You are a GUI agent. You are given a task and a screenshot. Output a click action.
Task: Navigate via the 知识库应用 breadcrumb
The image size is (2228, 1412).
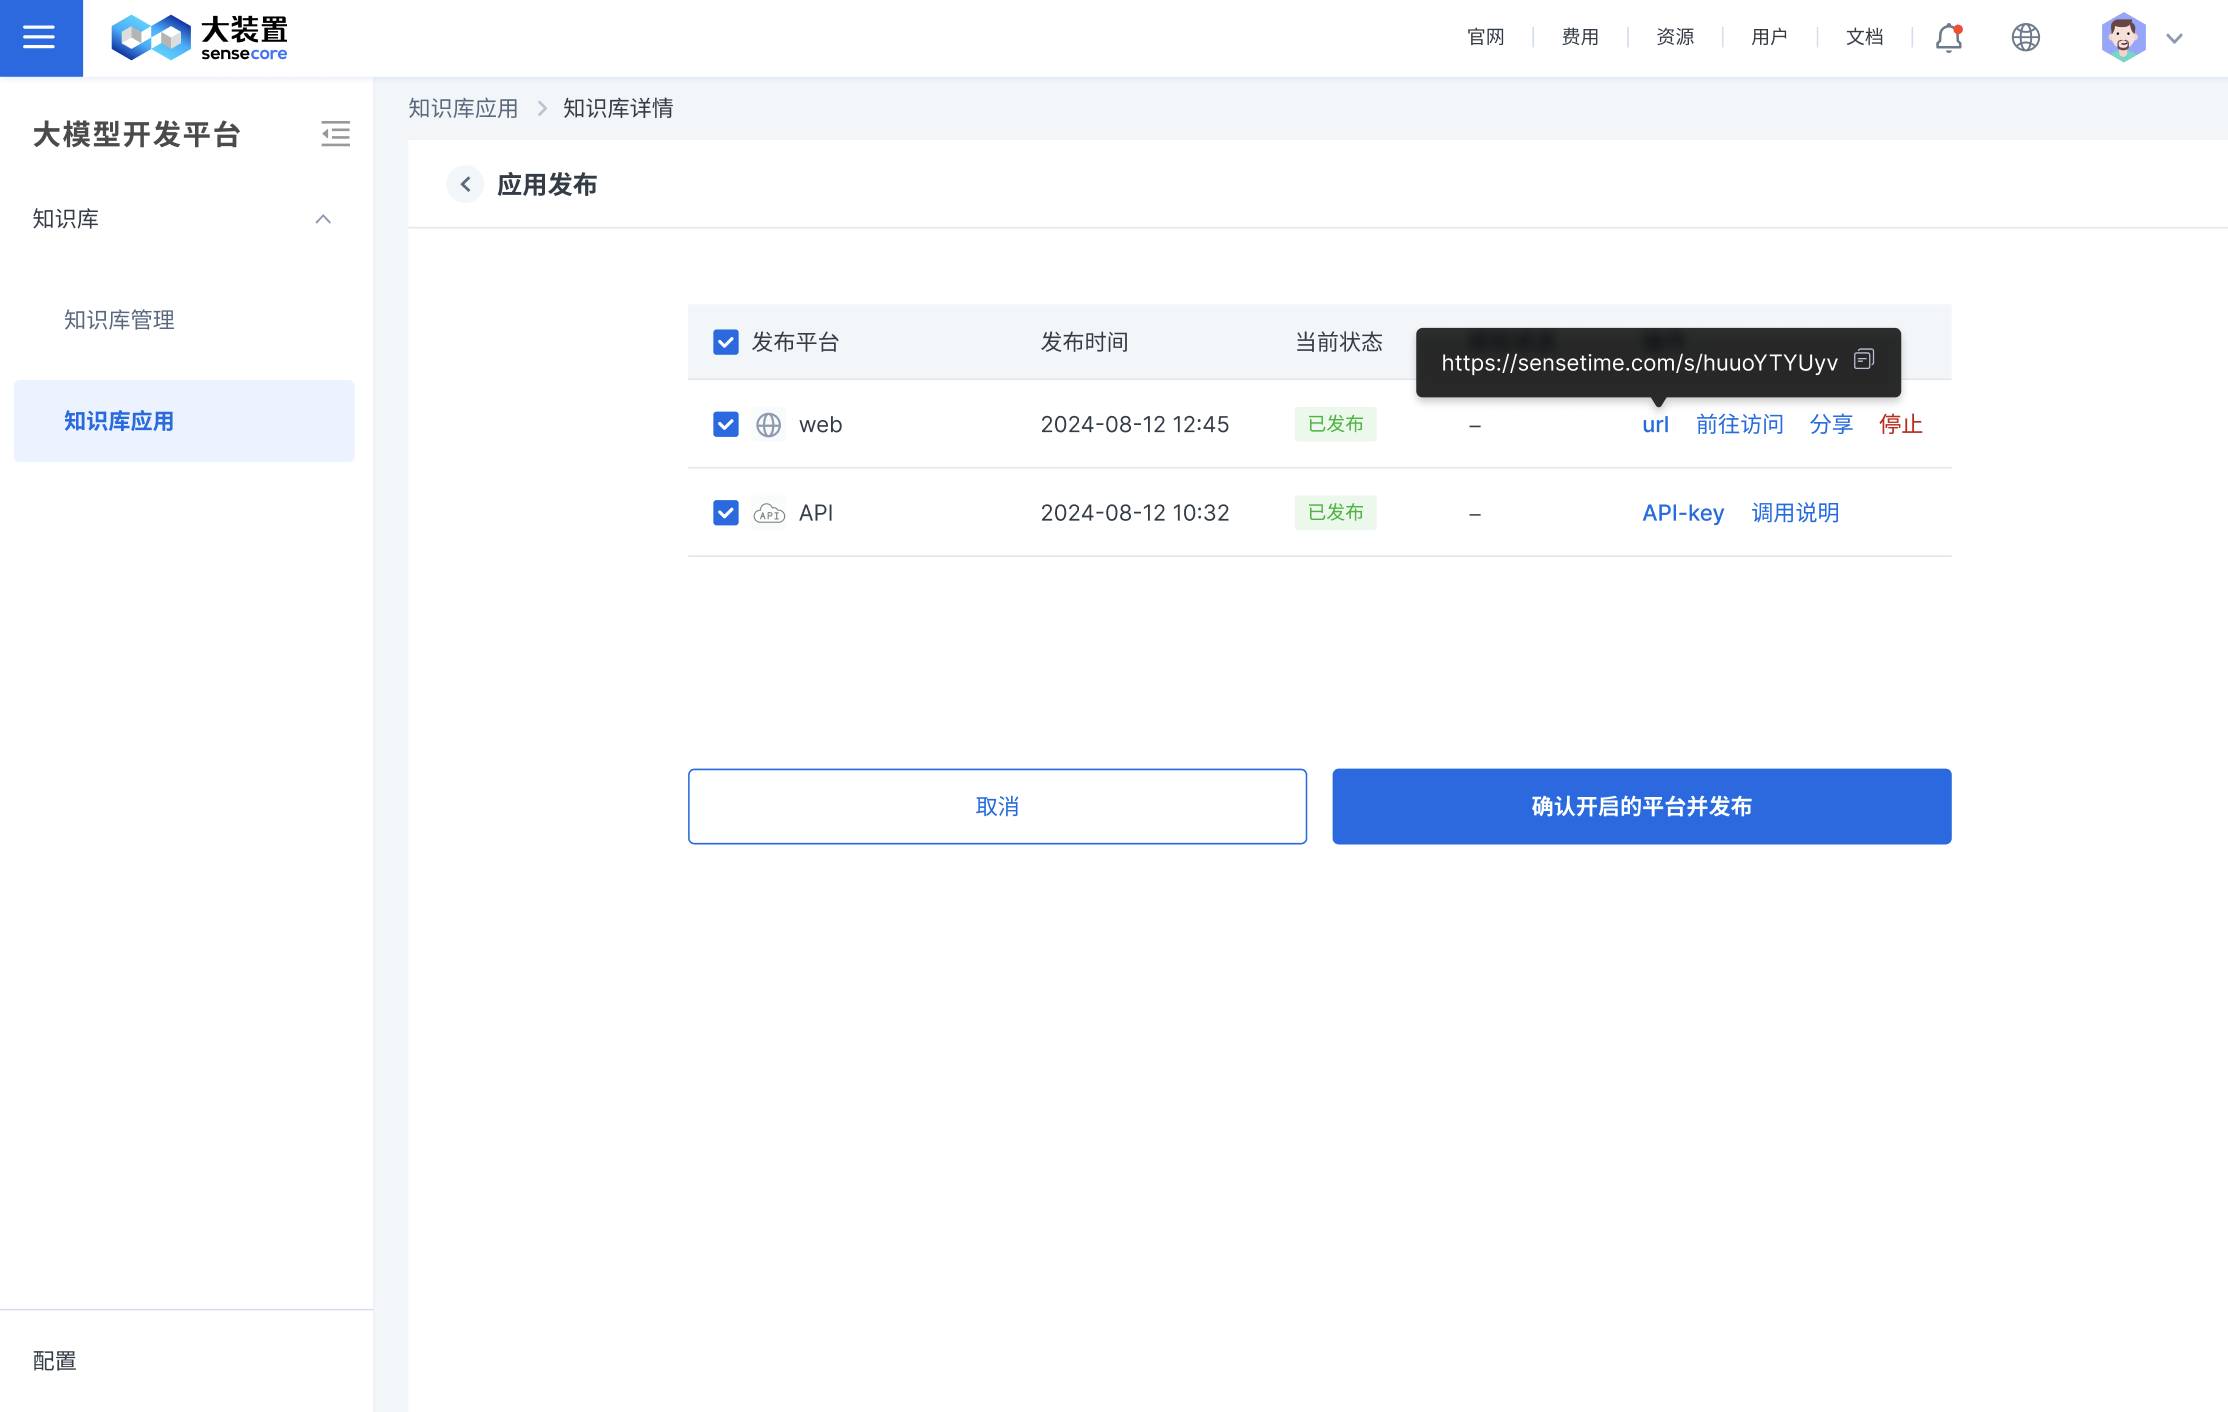[x=462, y=108]
